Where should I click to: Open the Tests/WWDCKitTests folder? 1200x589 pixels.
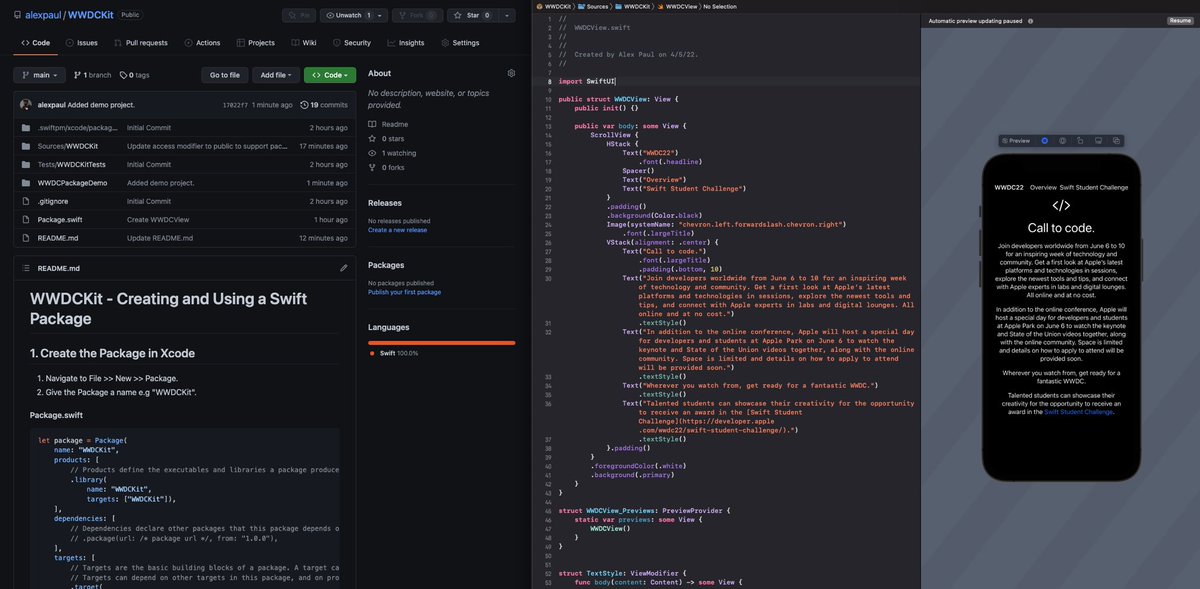coord(71,164)
